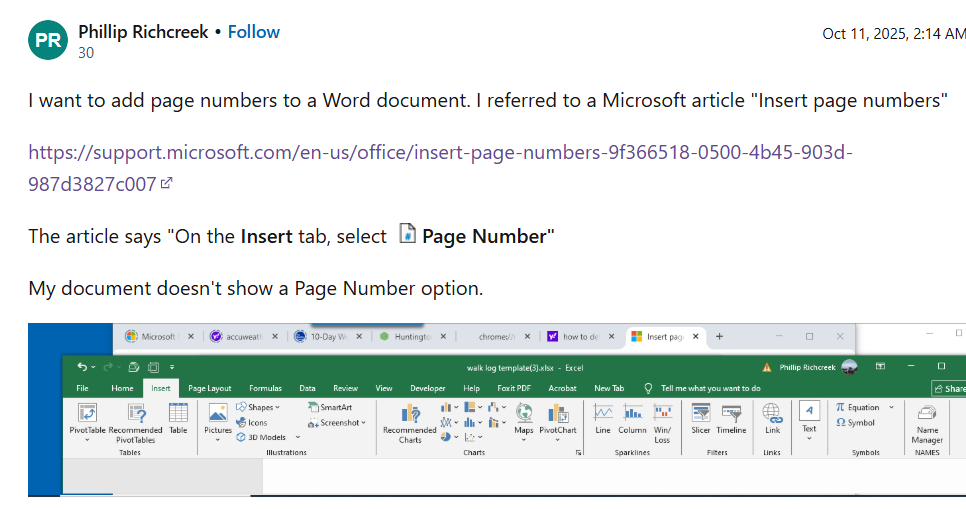Open Recommended Charts
Viewport: 966px width, 509px height.
pyautogui.click(x=410, y=424)
